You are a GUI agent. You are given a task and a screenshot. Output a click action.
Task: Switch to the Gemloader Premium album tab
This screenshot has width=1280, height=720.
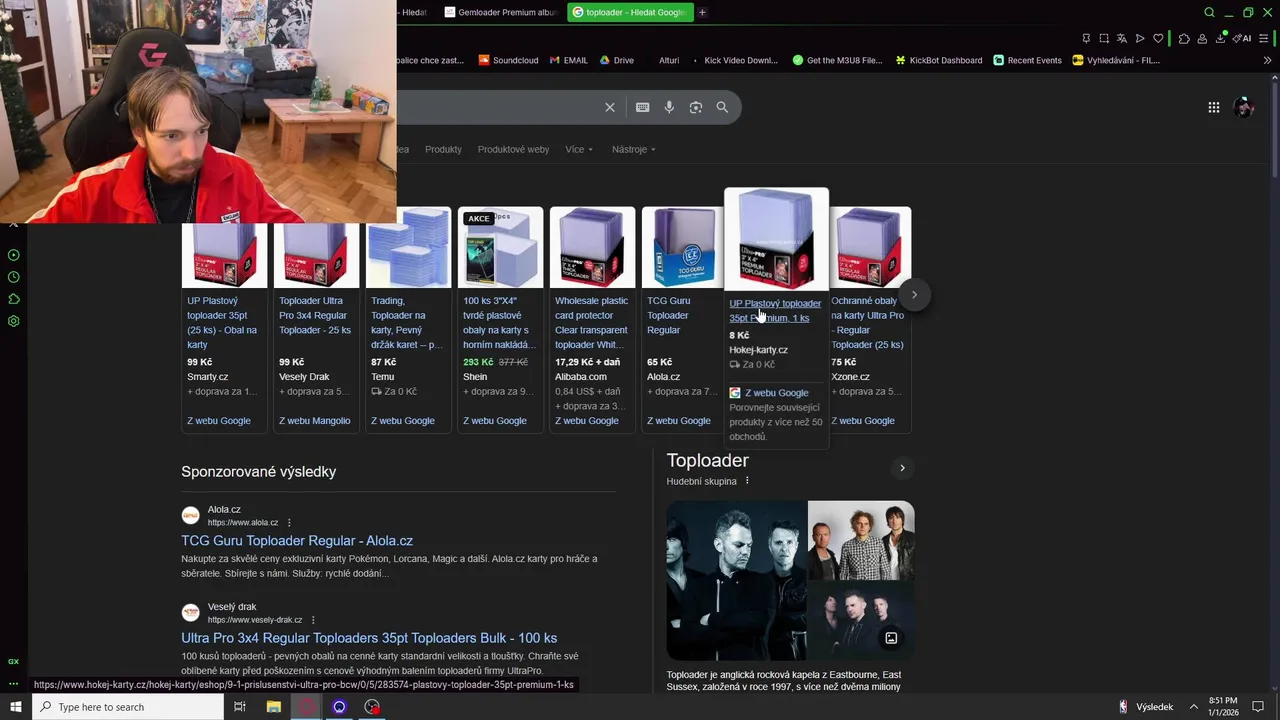coord(500,12)
